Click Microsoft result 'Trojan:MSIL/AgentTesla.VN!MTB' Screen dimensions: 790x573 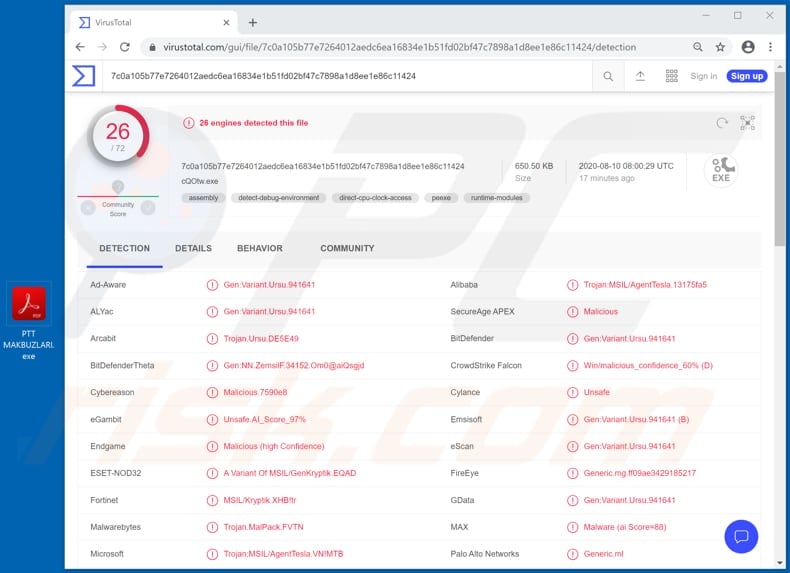(x=283, y=554)
